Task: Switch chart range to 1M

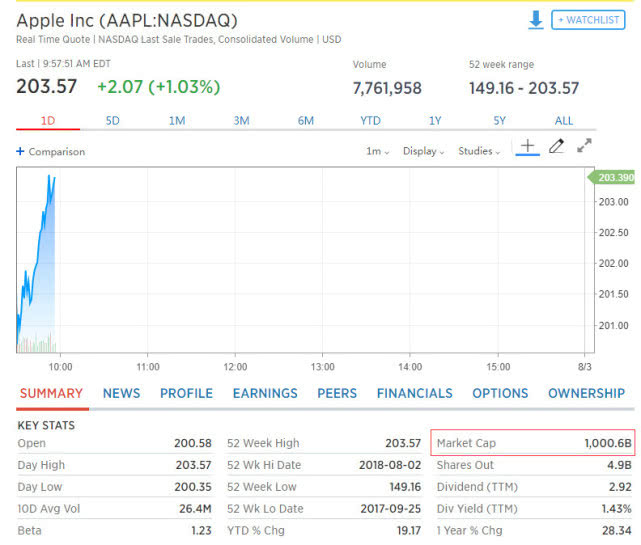Action: point(177,121)
